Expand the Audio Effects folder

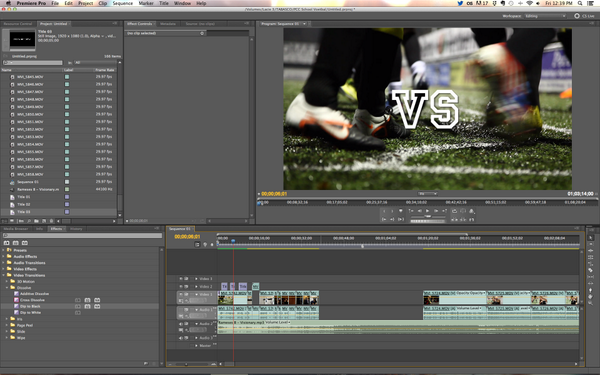(x=3, y=256)
